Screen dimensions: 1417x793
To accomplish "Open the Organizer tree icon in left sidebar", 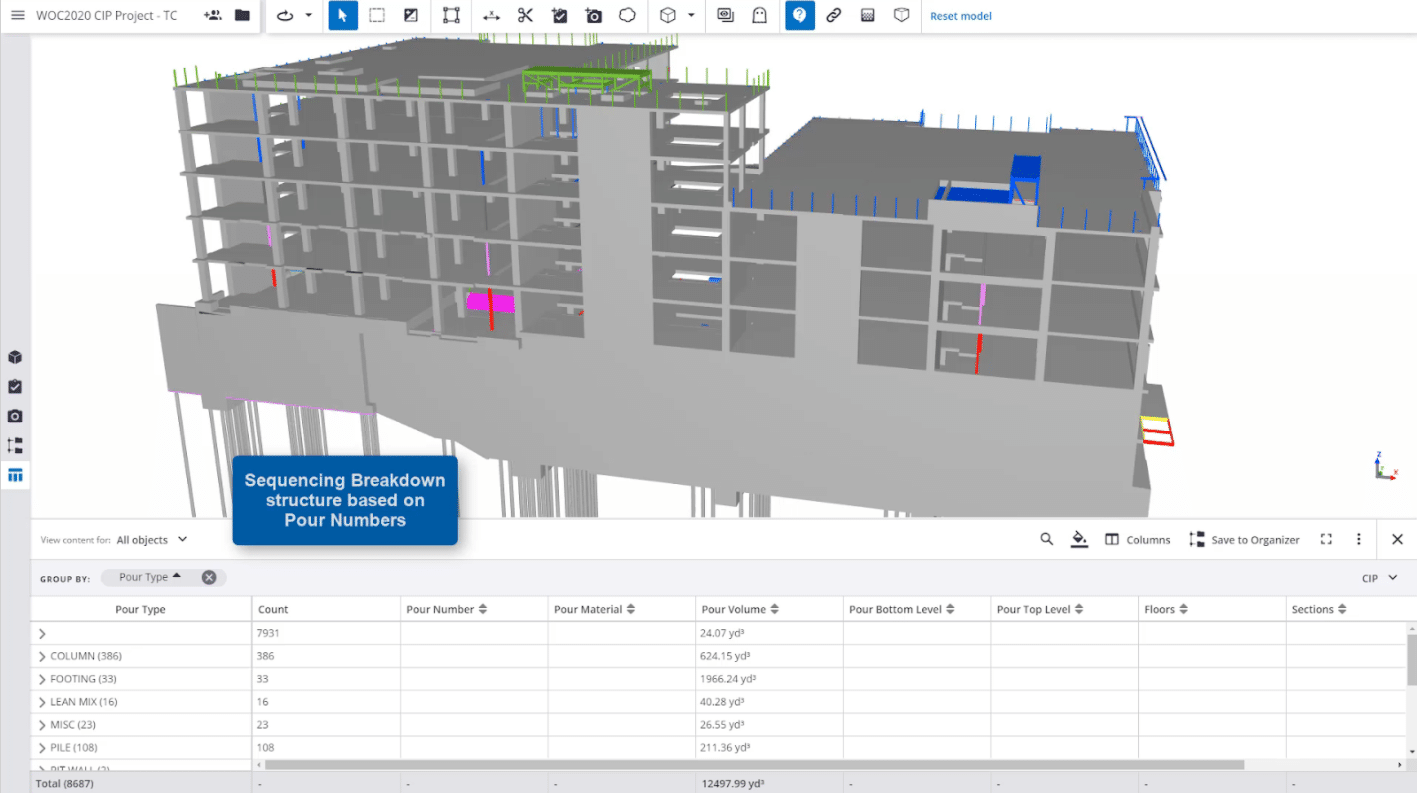I will 14,445.
